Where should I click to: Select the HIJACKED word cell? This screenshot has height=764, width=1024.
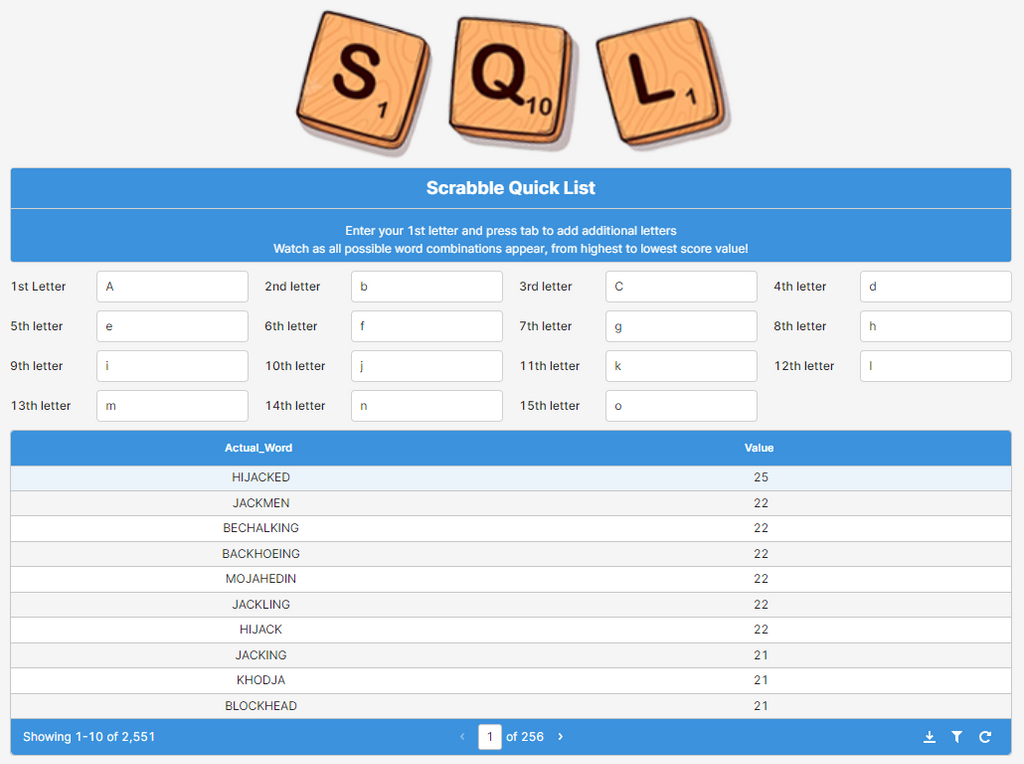click(261, 477)
